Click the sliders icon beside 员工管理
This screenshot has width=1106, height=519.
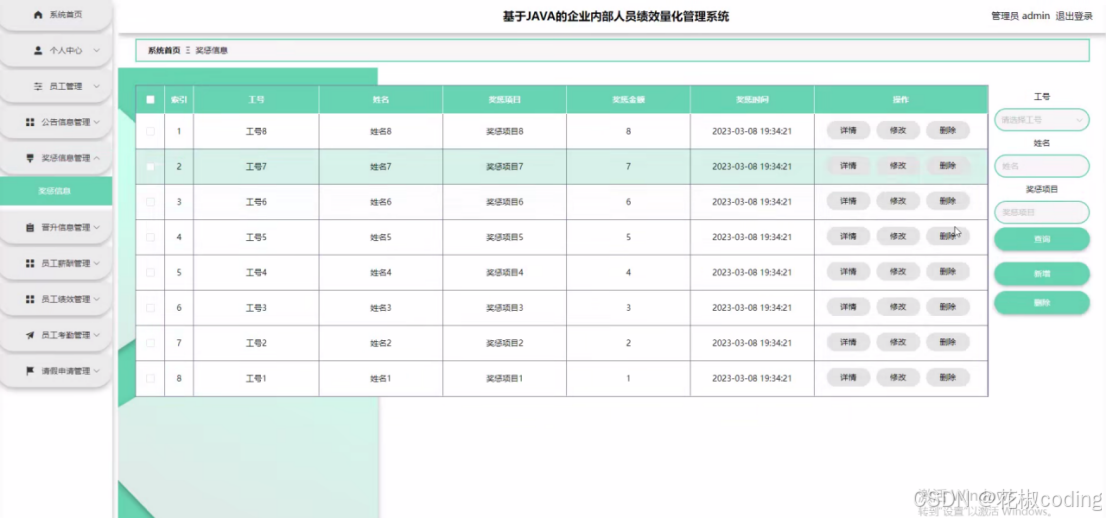[38, 86]
